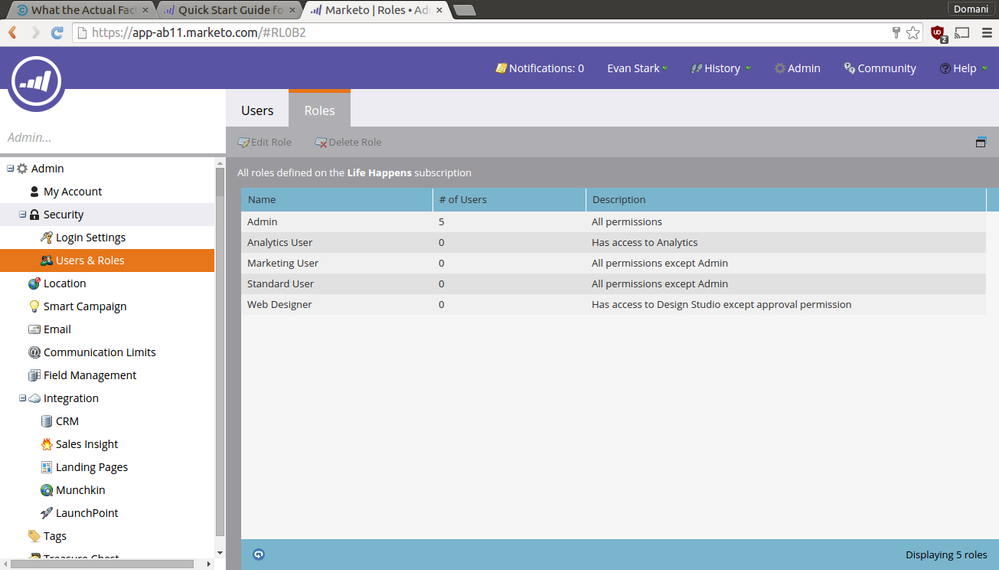This screenshot has width=999, height=570.
Task: Click the Edit Role button
Action: (264, 142)
